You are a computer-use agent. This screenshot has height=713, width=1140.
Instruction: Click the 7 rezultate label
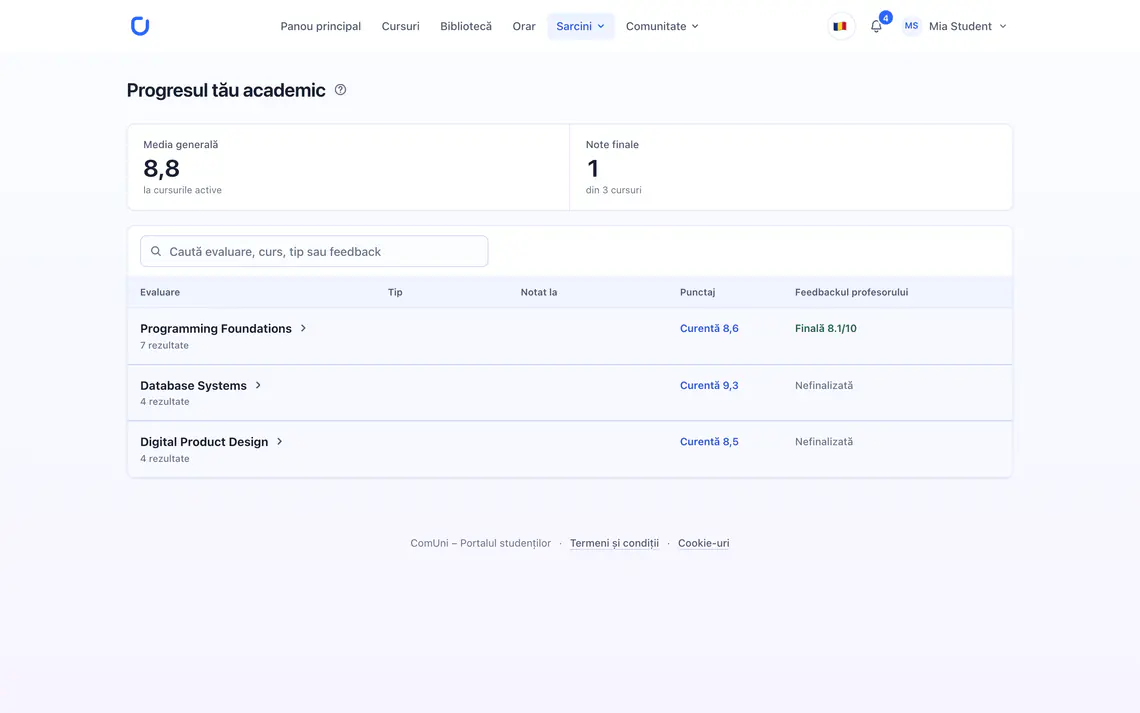[x=164, y=345]
